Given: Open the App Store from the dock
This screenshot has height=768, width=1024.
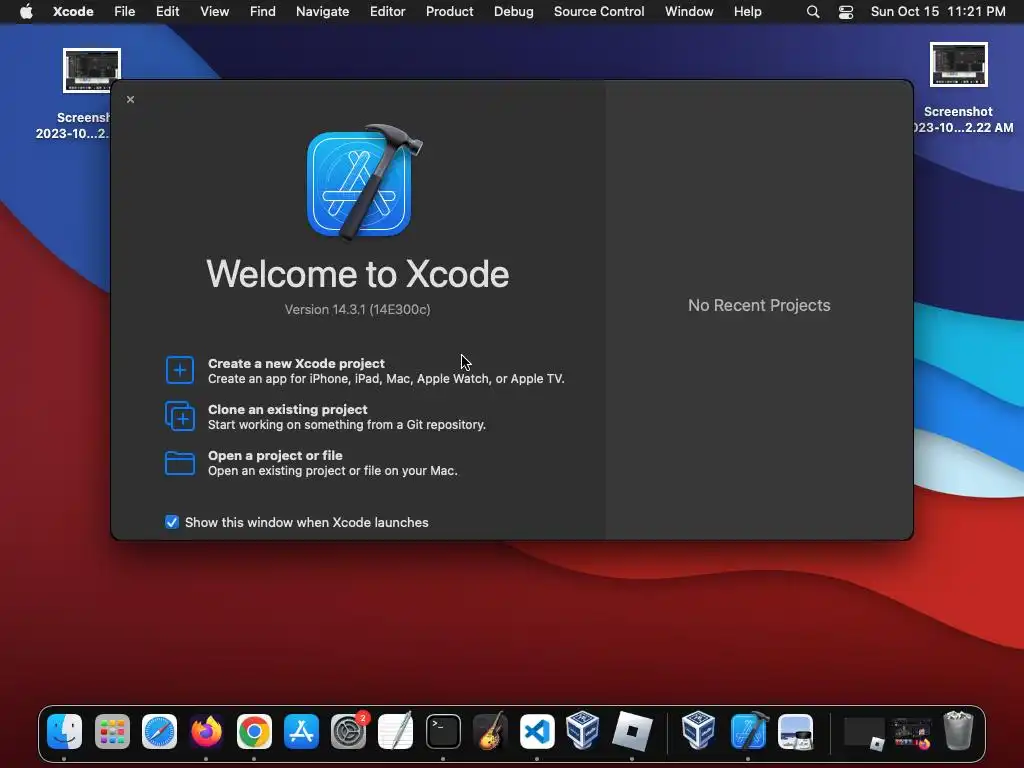Looking at the screenshot, I should click(301, 731).
